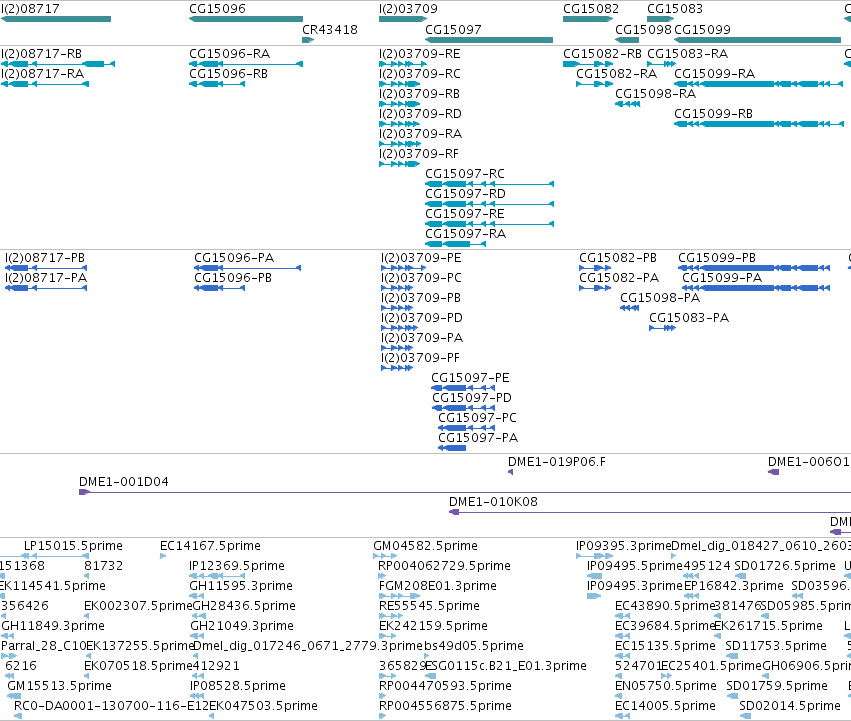Select BAC clone DME1-010K08
Image resolution: width=851 pixels, height=721 pixels.
coord(650,513)
